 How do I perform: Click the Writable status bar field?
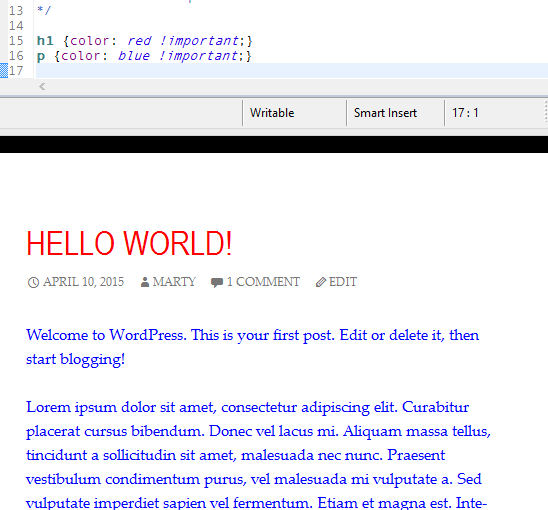pyautogui.click(x=294, y=113)
